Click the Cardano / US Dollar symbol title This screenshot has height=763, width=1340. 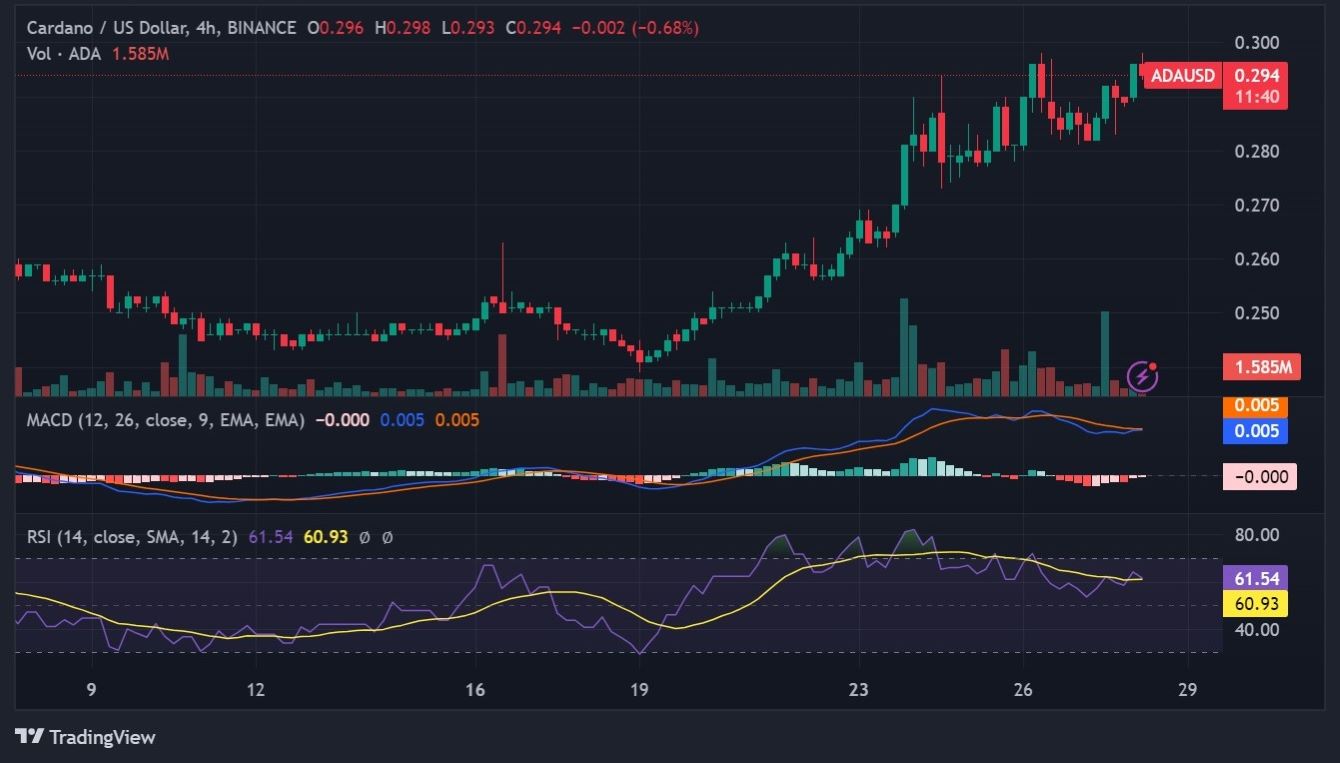109,28
